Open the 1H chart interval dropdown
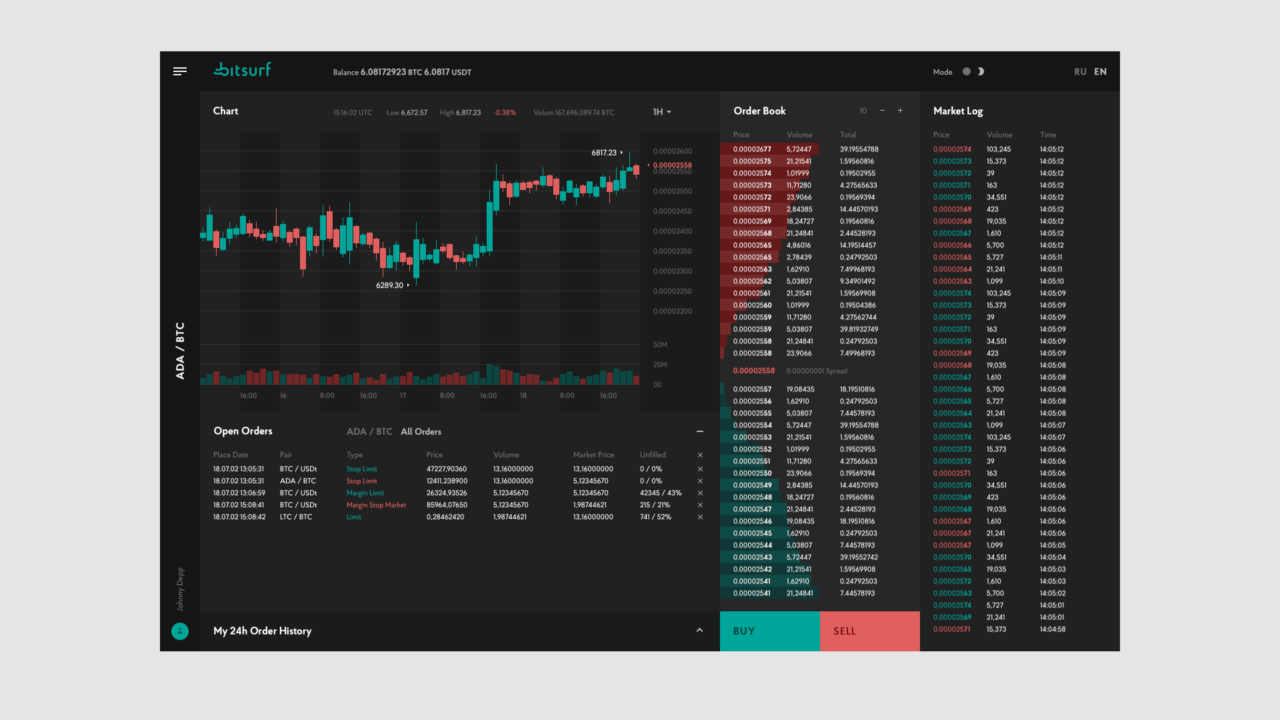 [662, 112]
